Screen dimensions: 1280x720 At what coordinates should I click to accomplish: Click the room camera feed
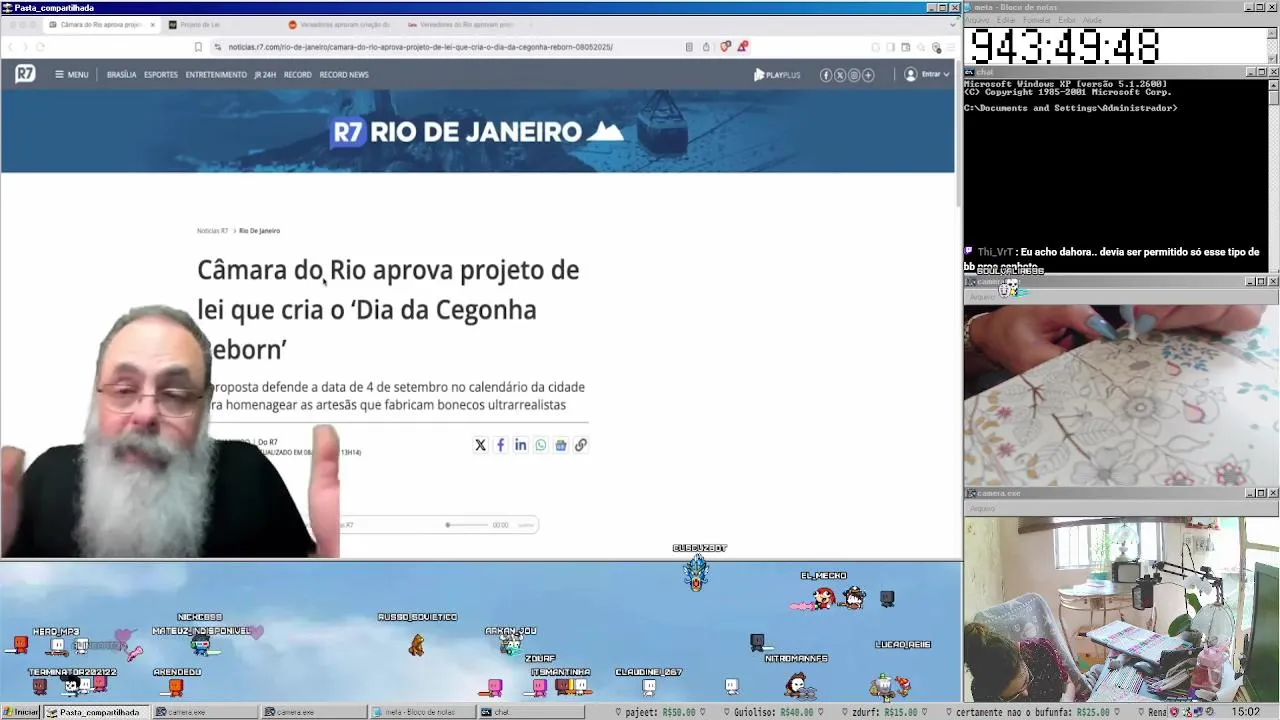click(1121, 609)
